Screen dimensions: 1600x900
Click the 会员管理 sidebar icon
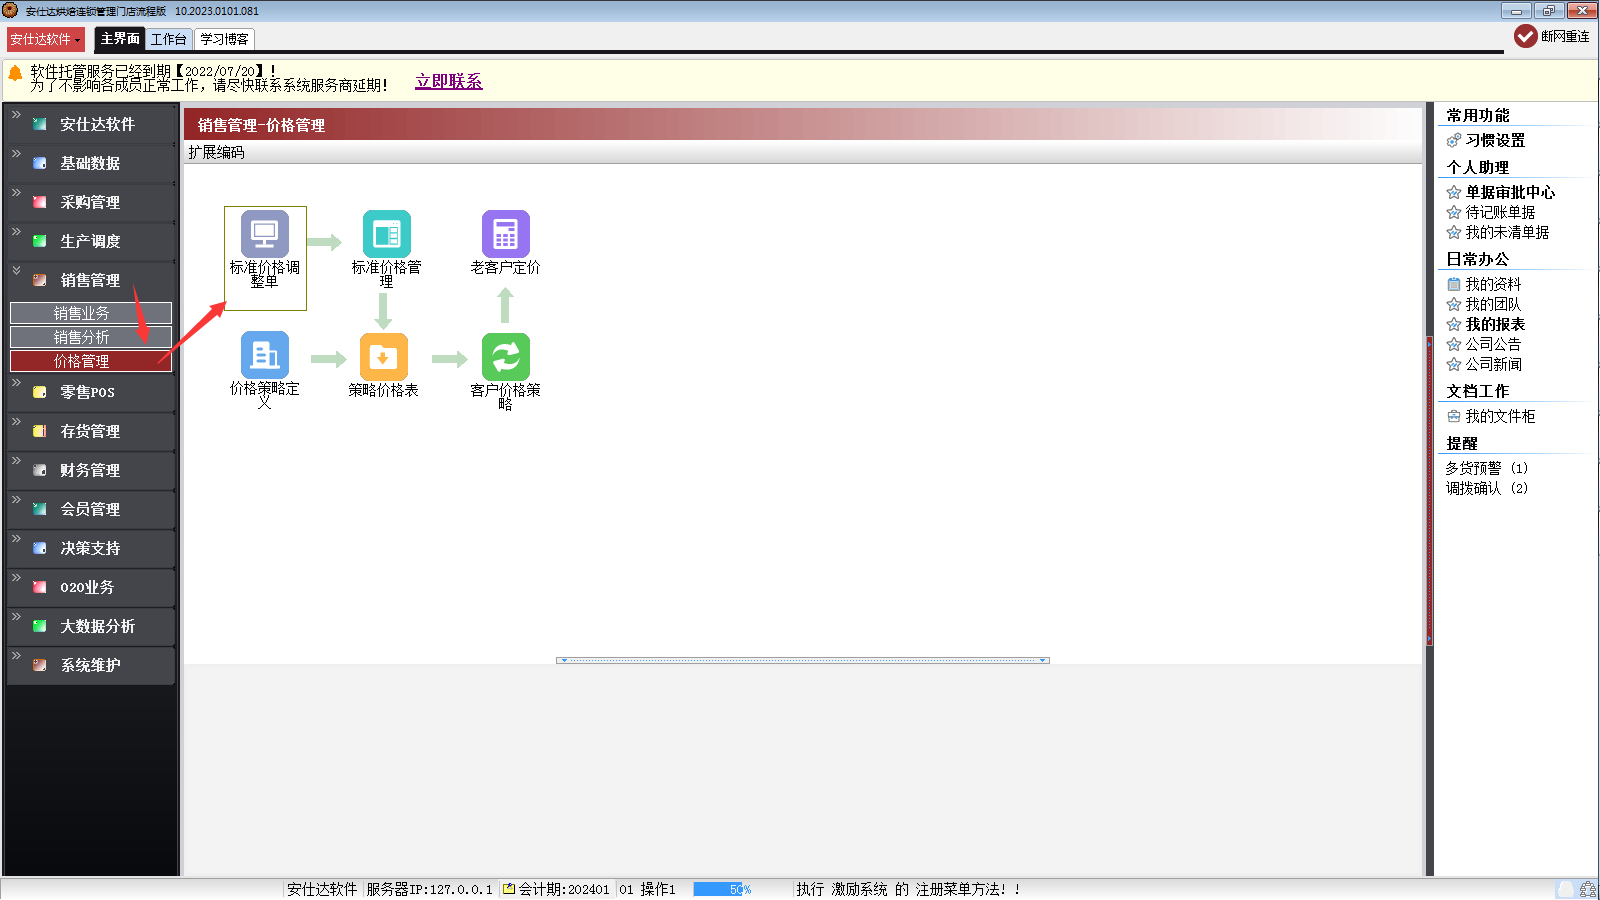[x=40, y=509]
